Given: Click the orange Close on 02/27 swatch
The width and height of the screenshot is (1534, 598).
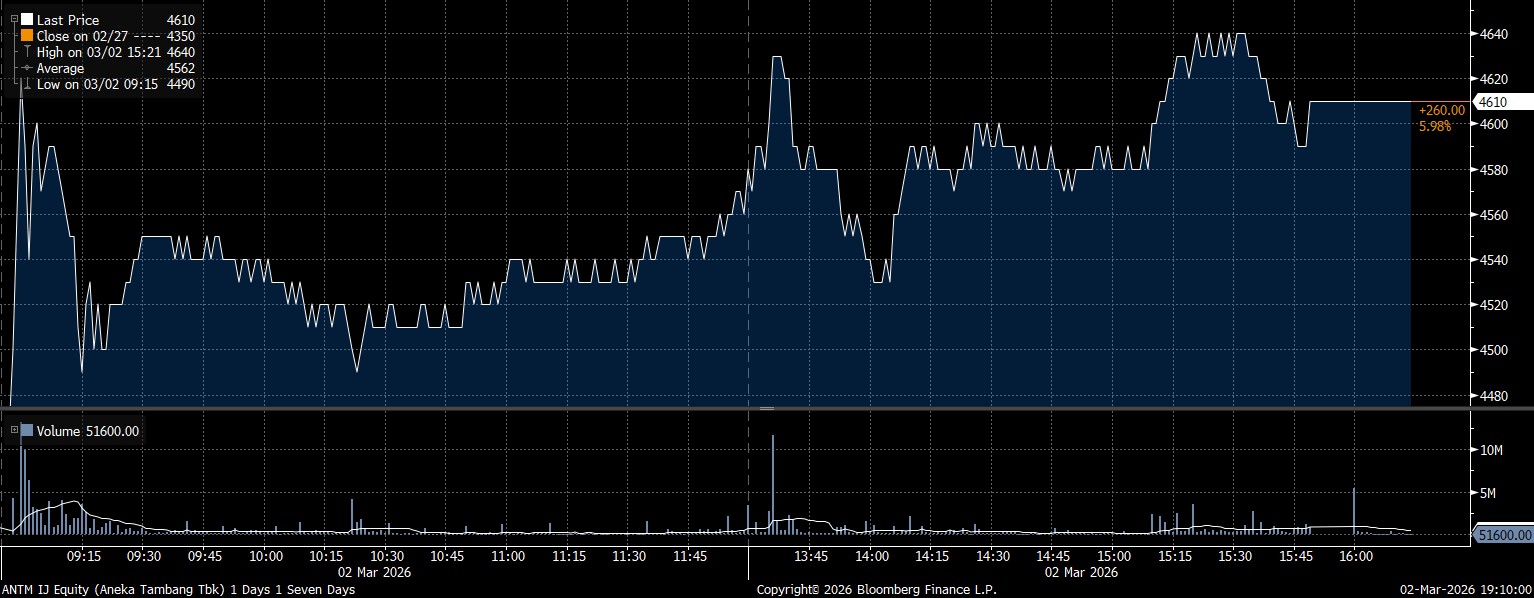Looking at the screenshot, I should coord(27,35).
